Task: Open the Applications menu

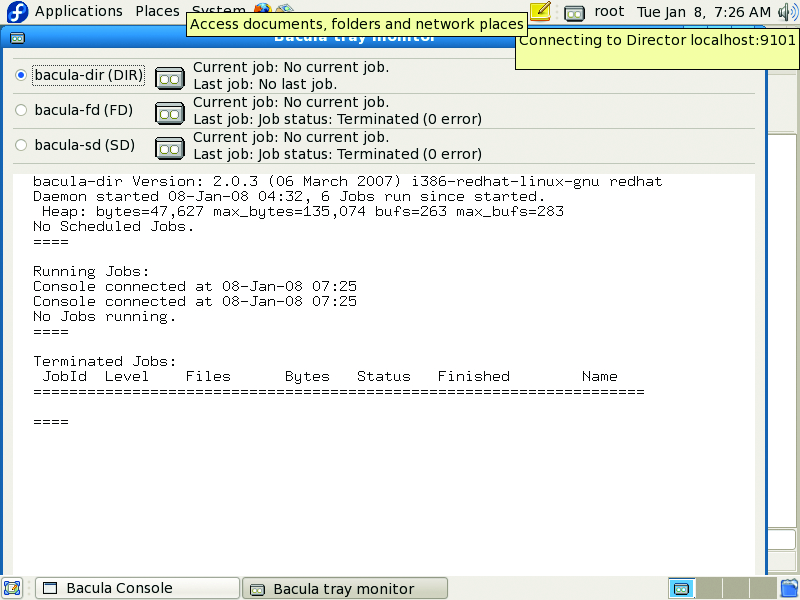Action: [78, 12]
